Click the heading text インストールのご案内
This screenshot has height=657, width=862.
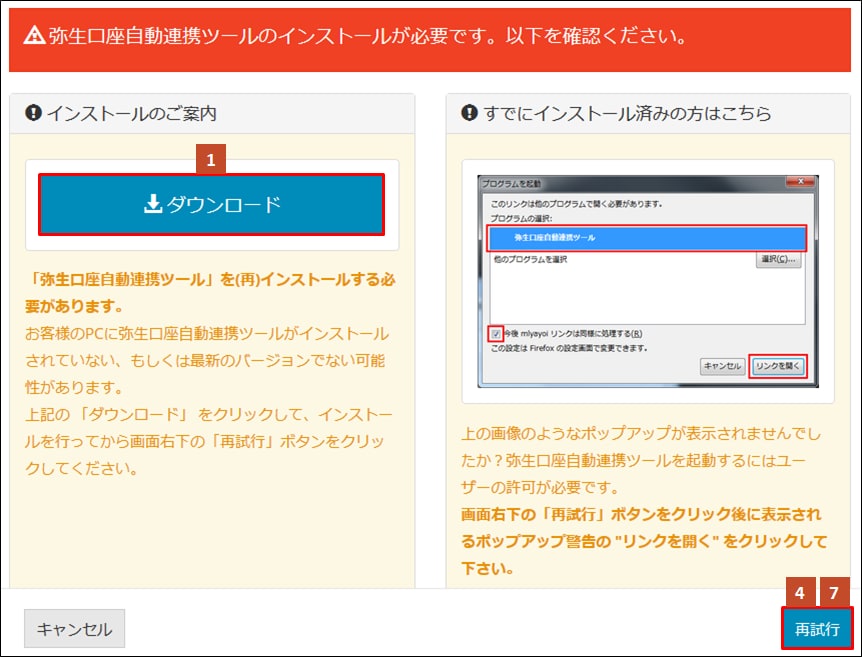(x=132, y=113)
